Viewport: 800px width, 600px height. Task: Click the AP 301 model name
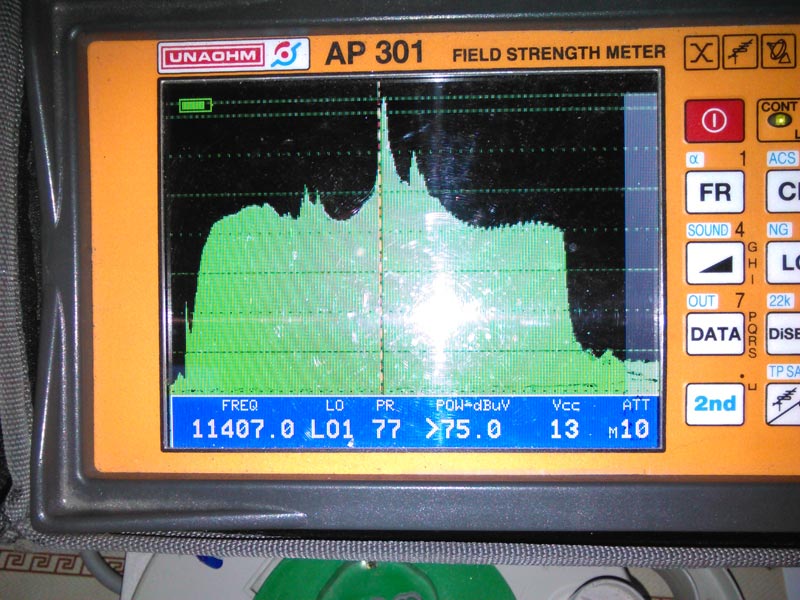pos(375,53)
